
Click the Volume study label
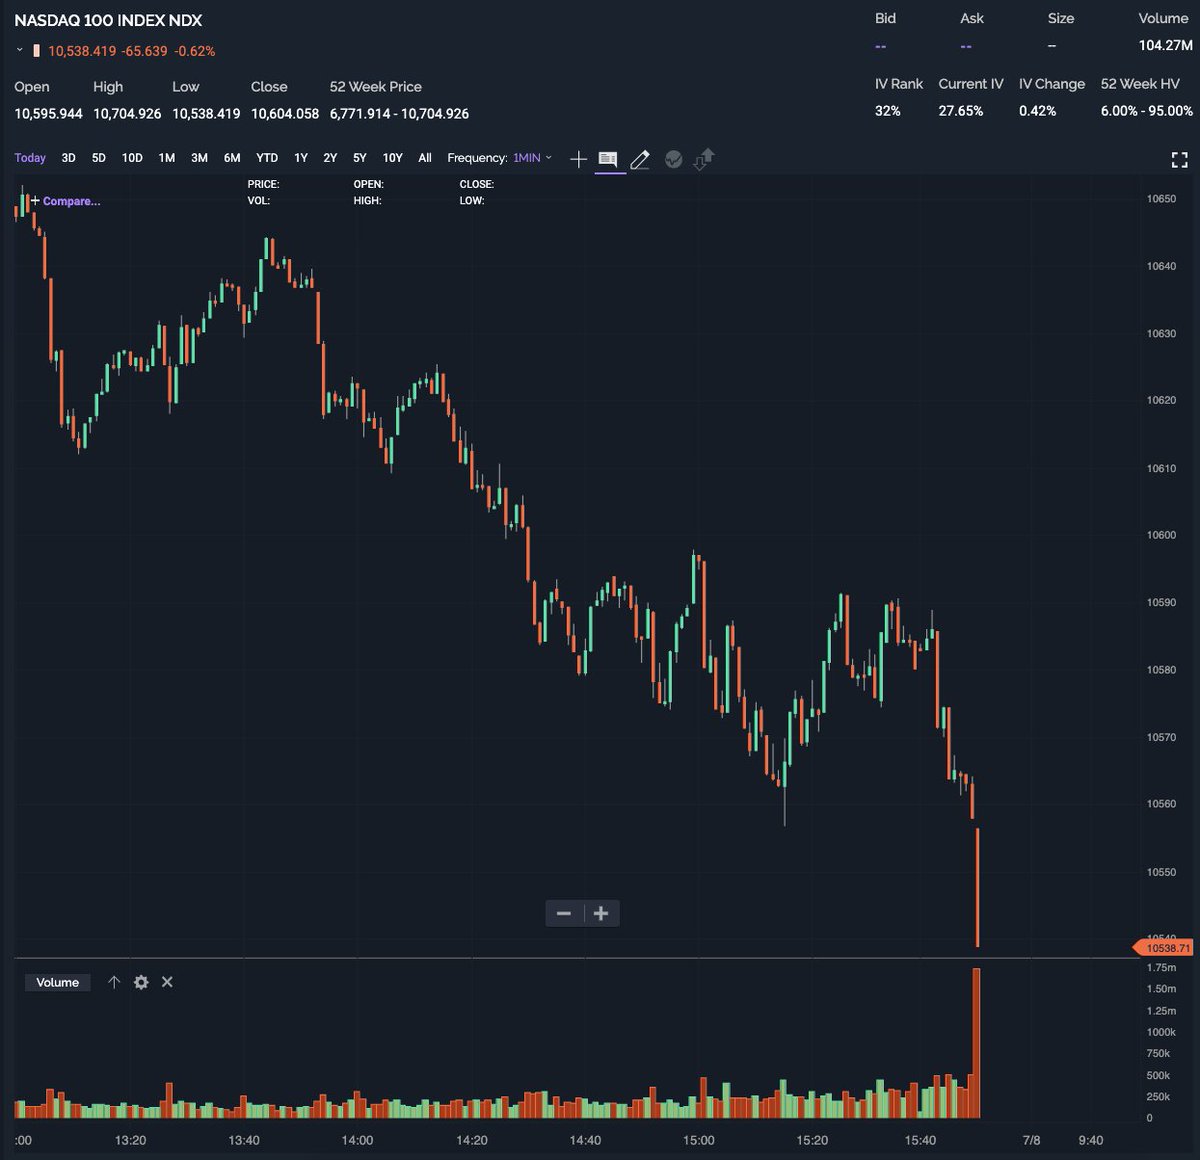[x=58, y=982]
